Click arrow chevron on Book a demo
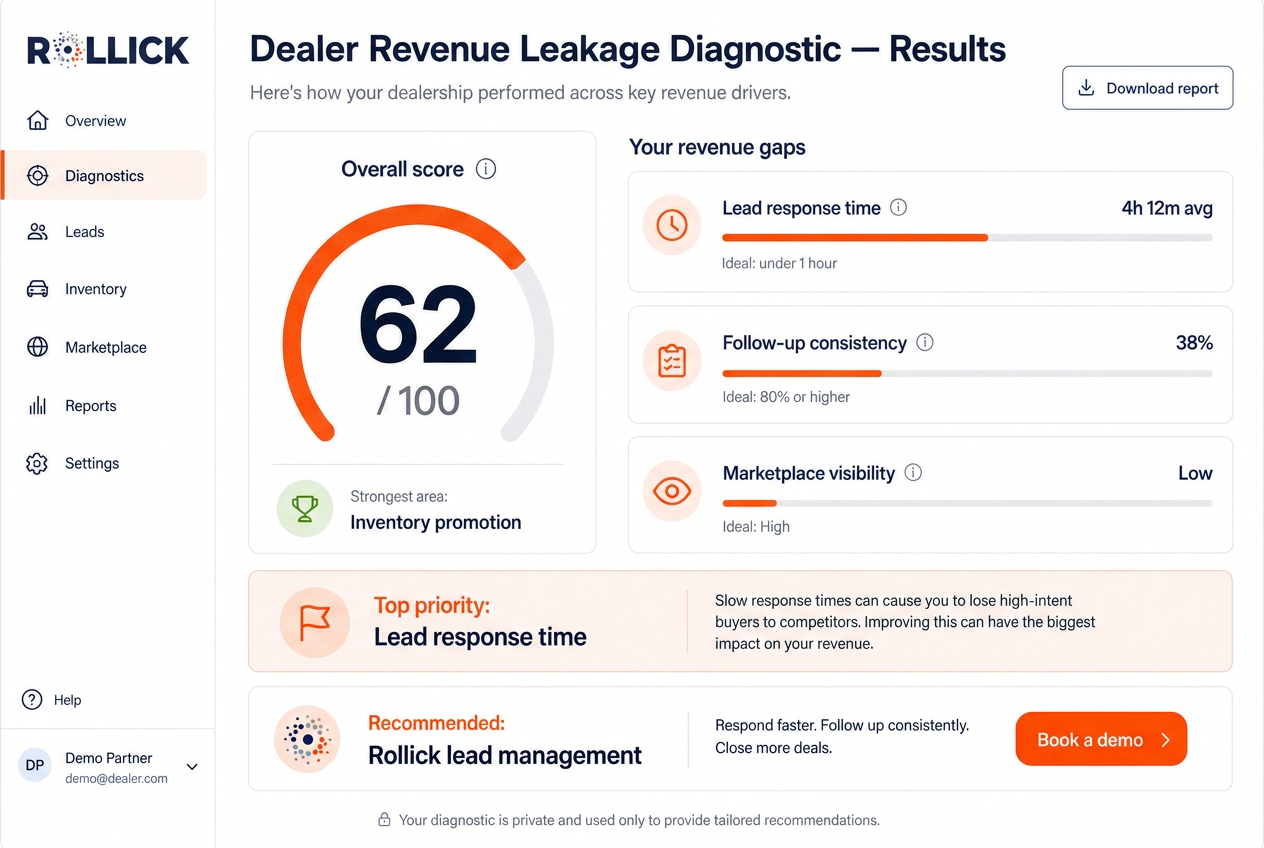 click(1165, 740)
